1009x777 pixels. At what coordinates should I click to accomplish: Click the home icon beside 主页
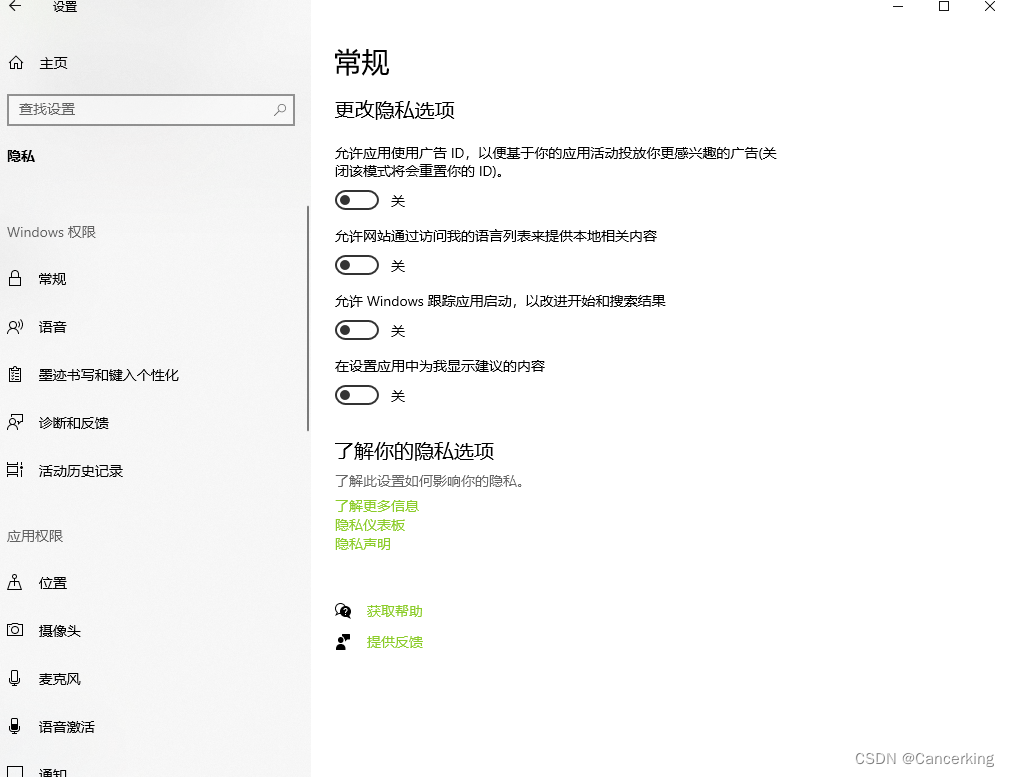(x=16, y=63)
